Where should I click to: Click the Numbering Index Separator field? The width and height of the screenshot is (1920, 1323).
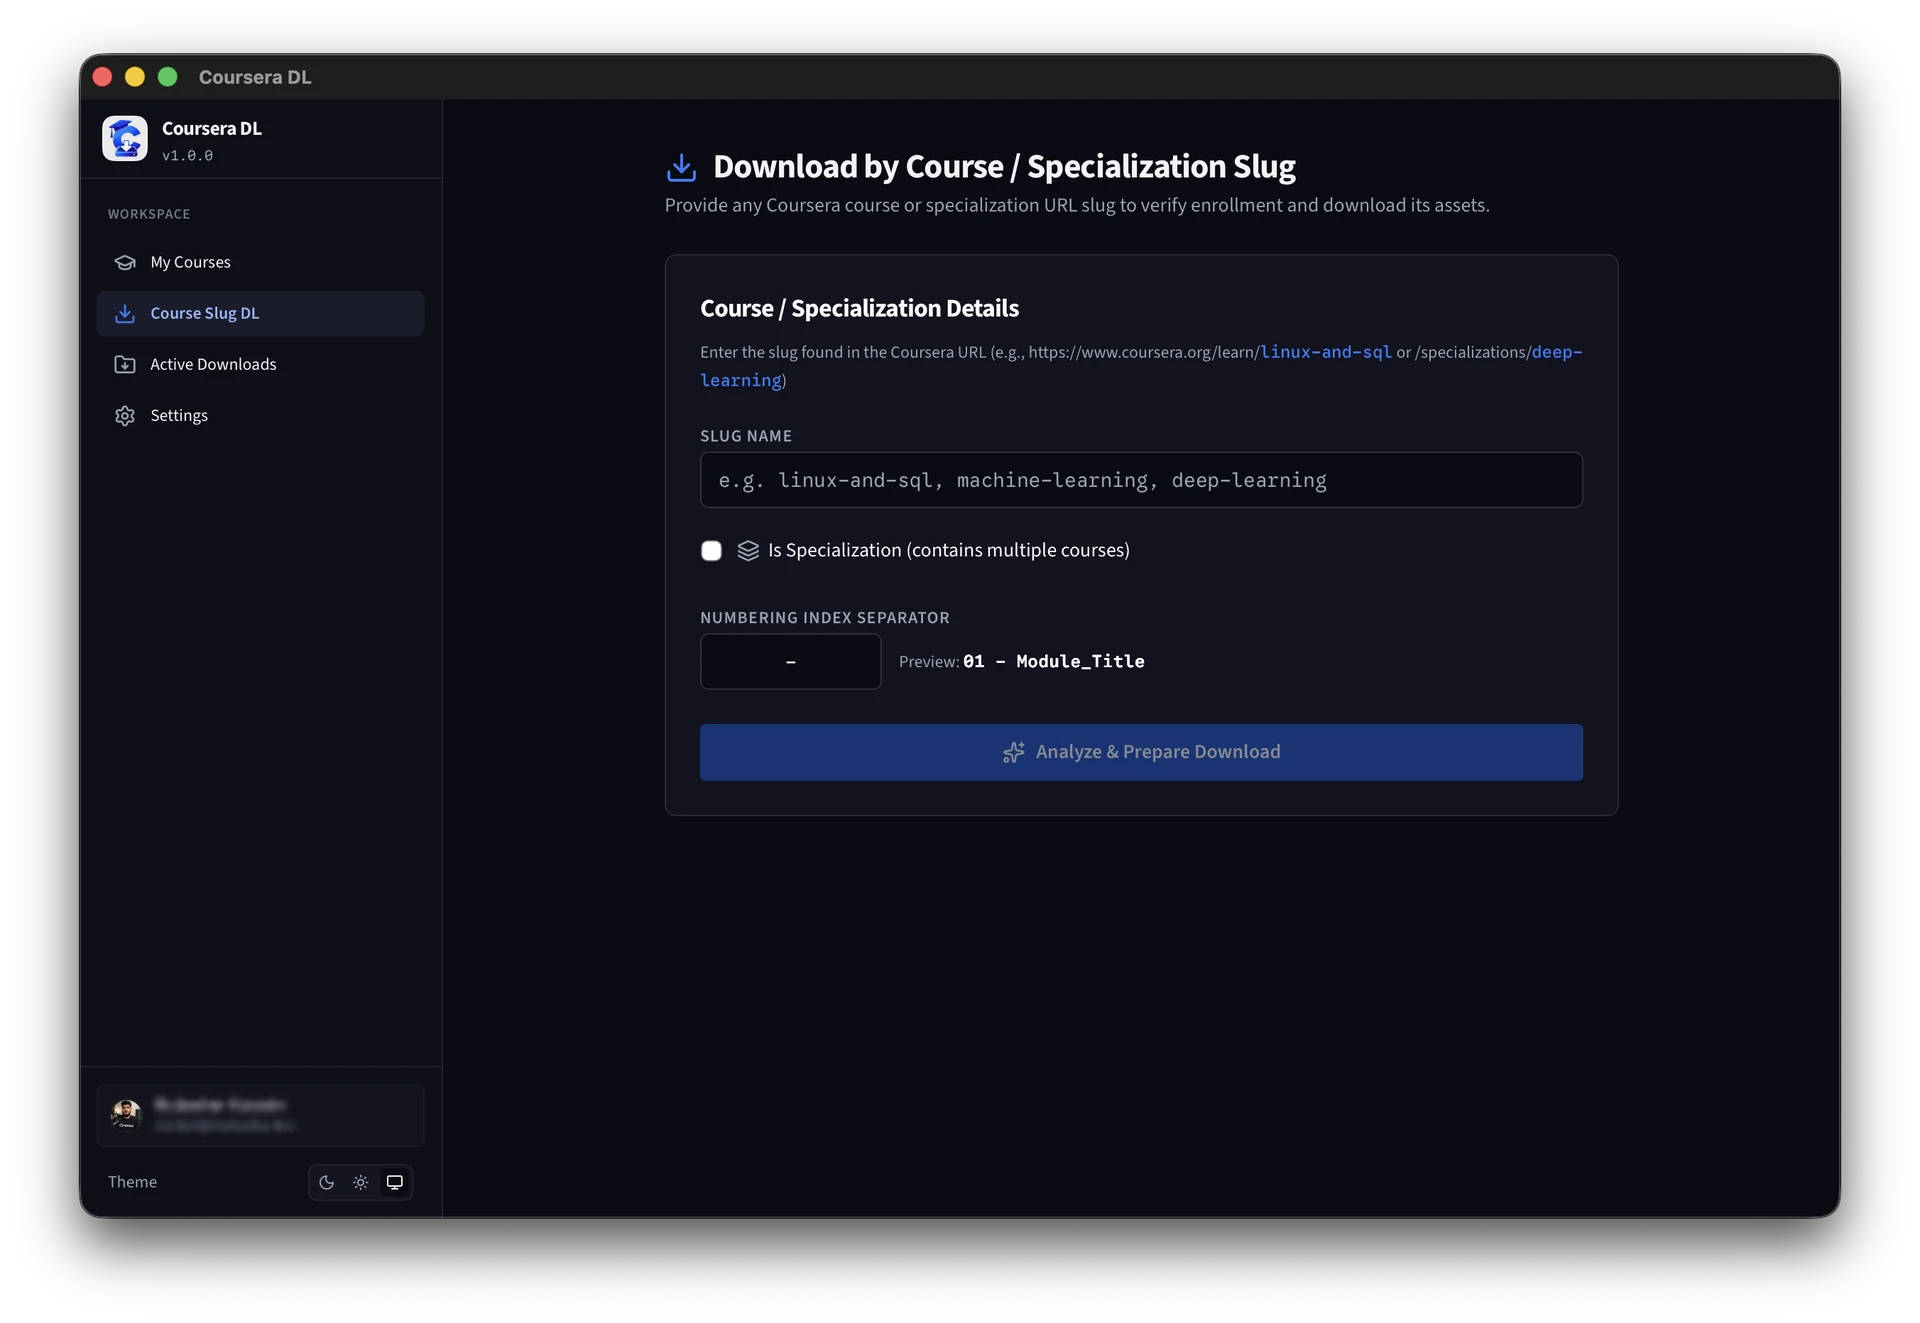790,661
